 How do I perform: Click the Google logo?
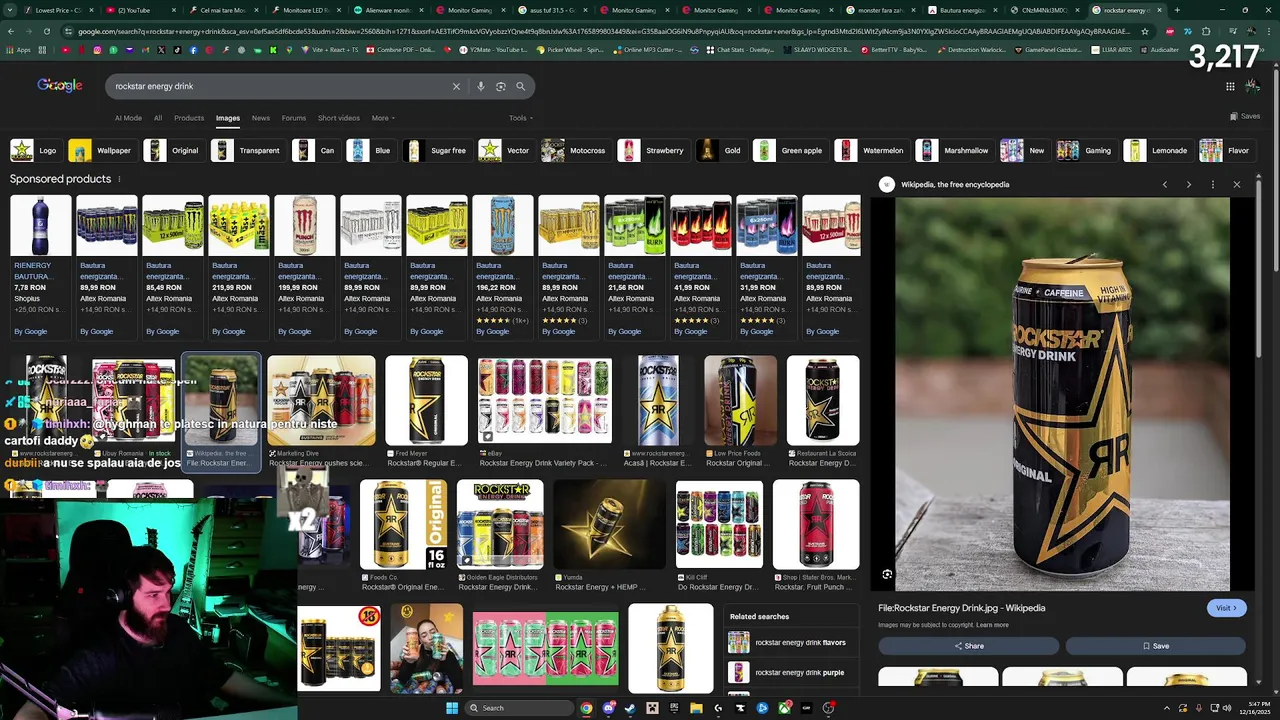tap(60, 86)
